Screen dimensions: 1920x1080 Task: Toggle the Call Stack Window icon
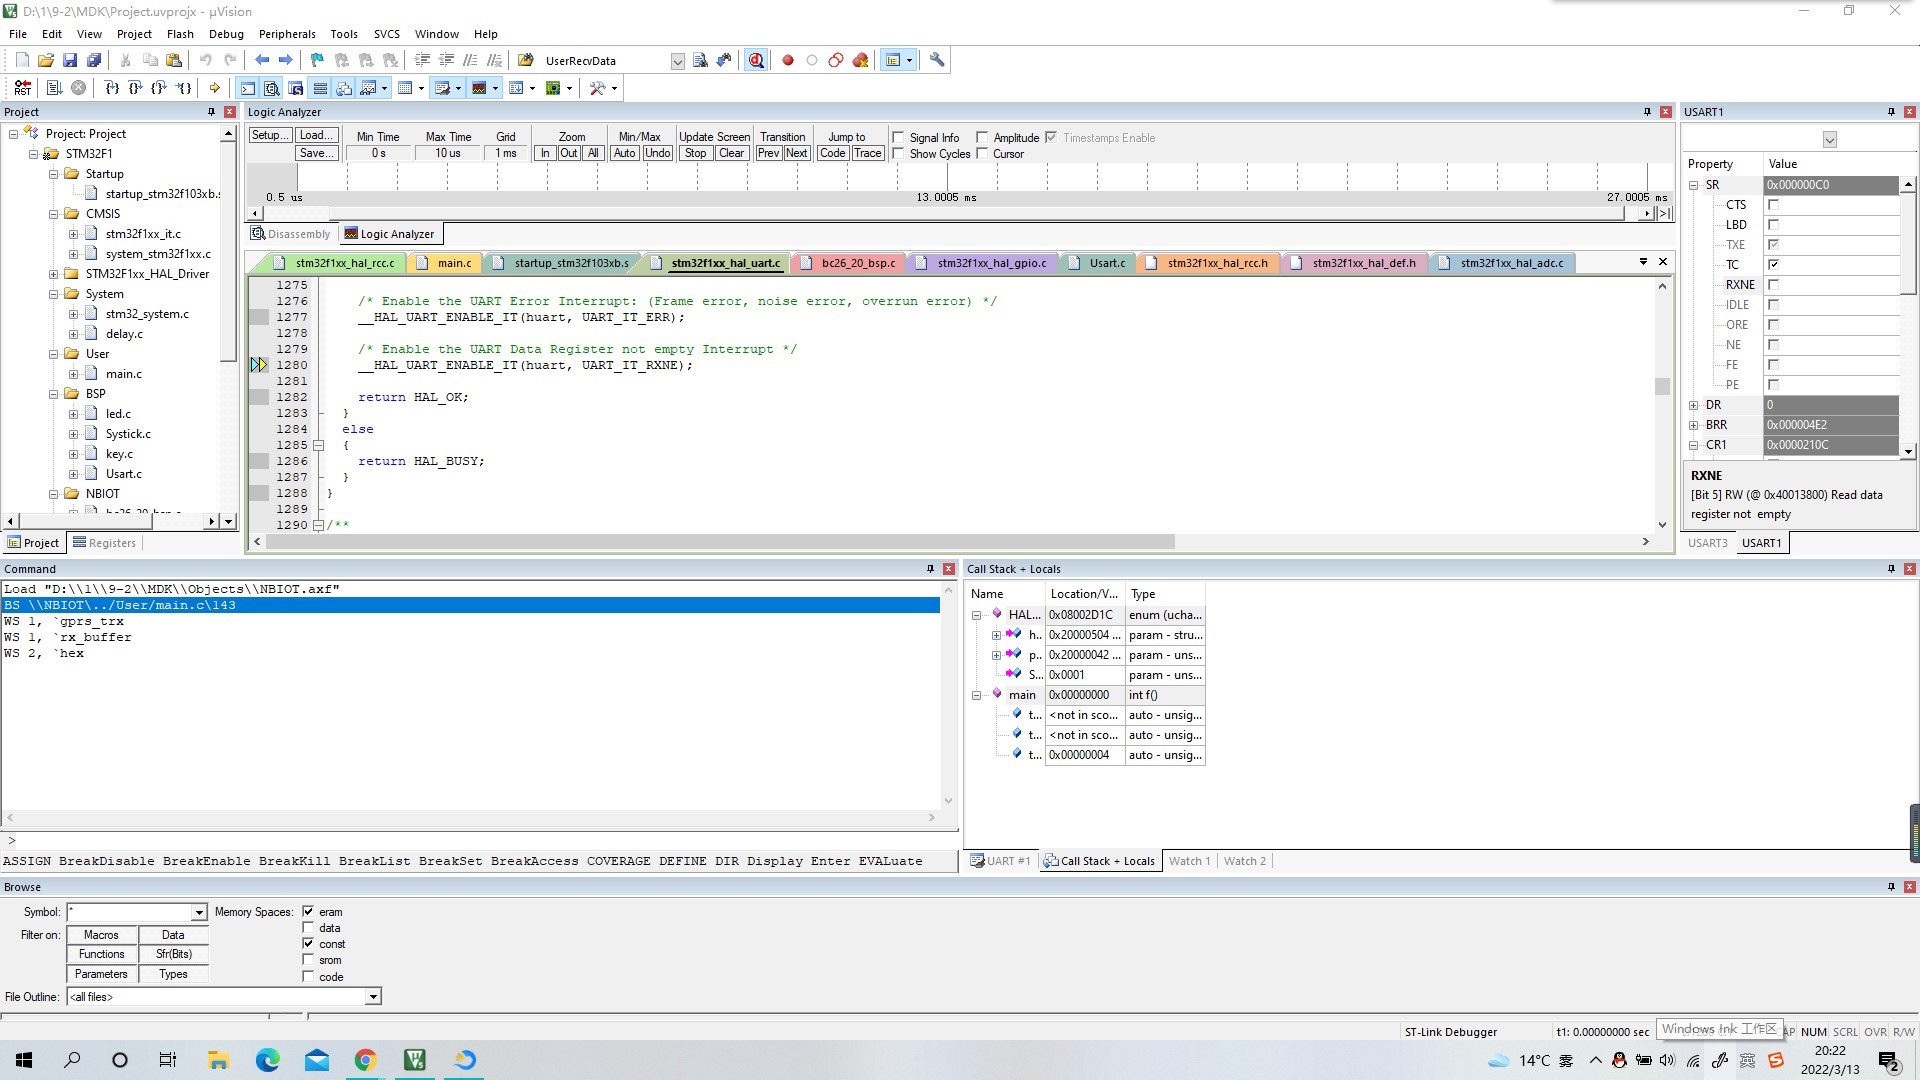pyautogui.click(x=344, y=88)
